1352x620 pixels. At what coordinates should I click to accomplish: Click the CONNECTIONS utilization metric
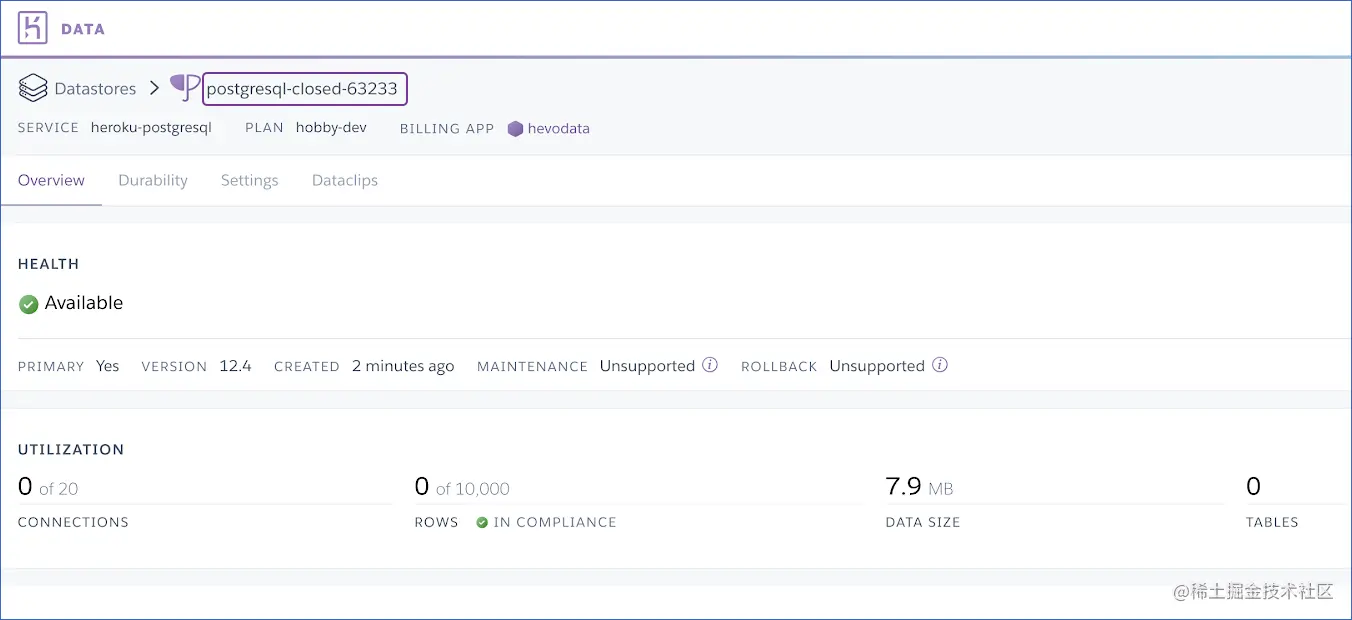[72, 521]
